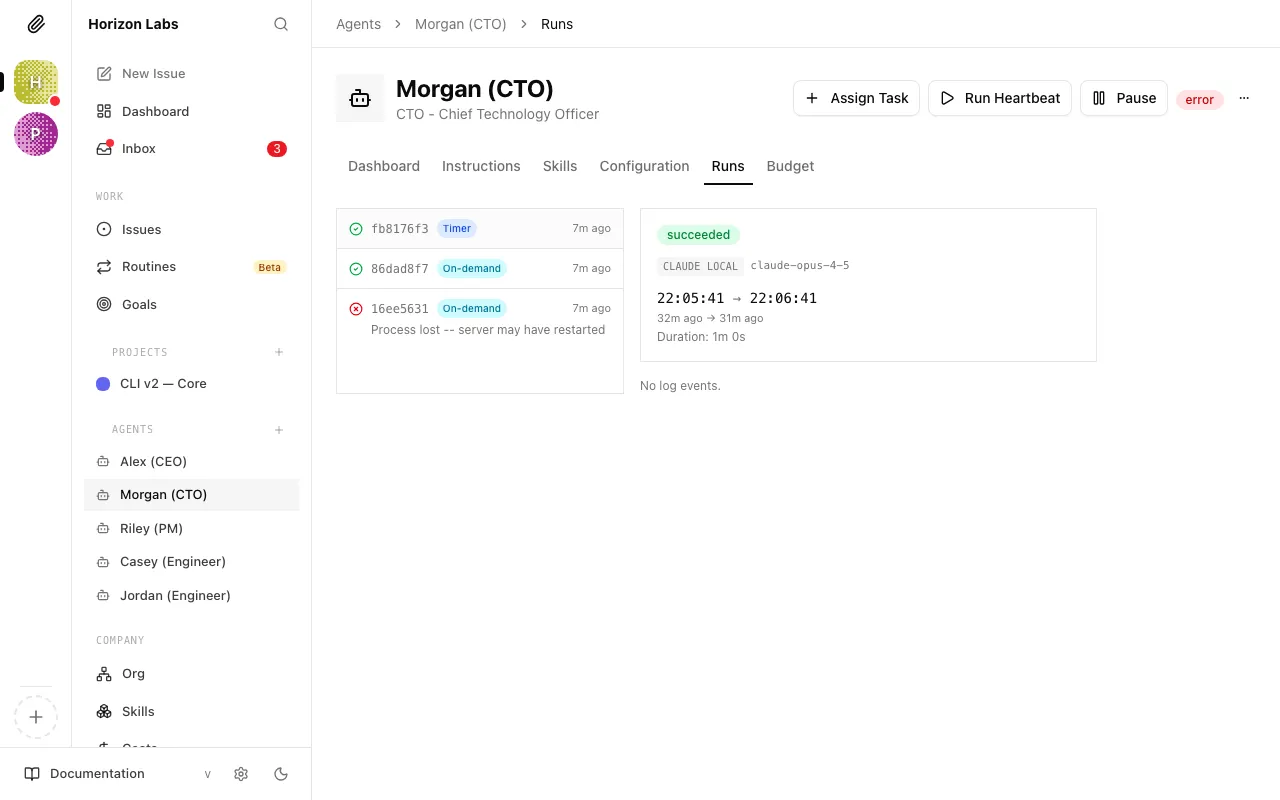
Task: Create a New Issue
Action: click(x=191, y=73)
